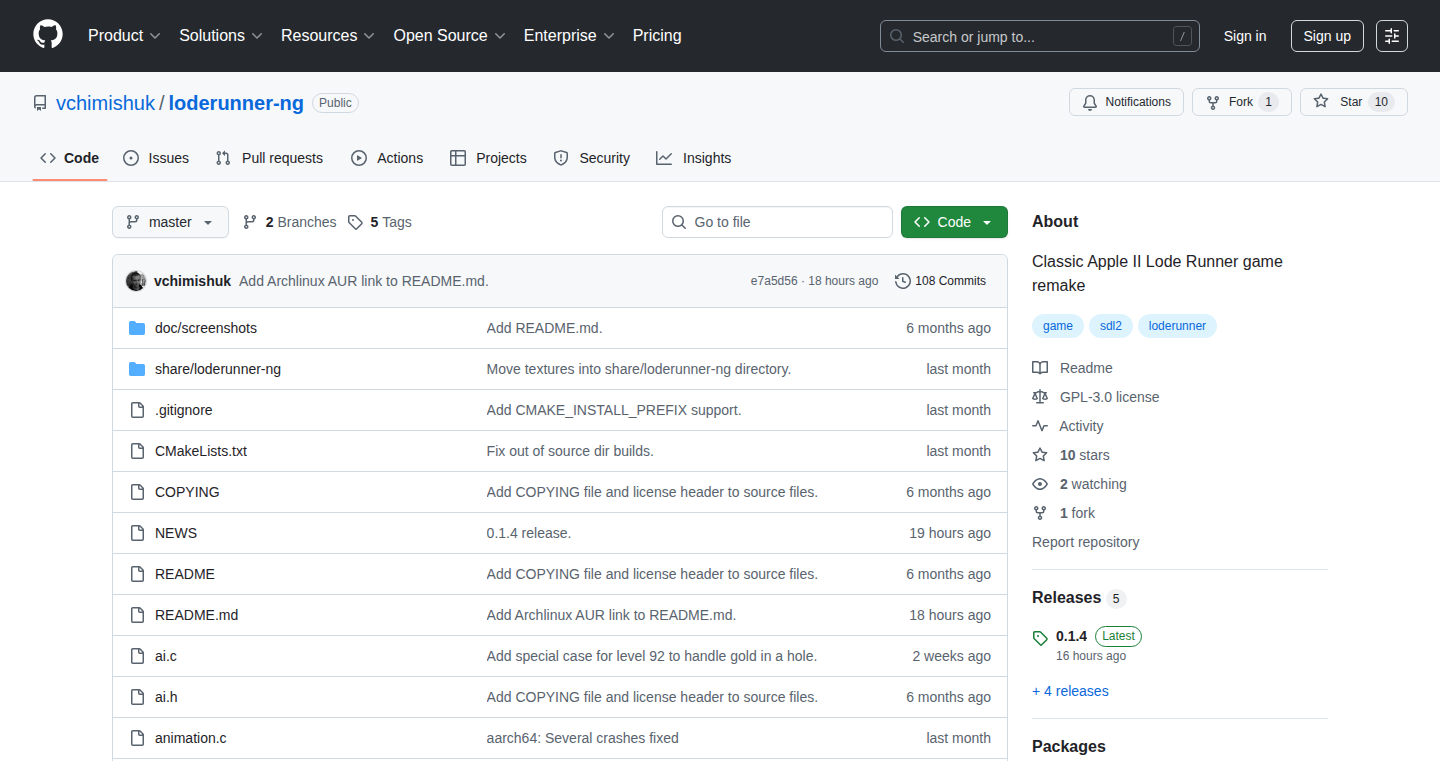Open the GitHub homepage logo
Screen dimensions: 1440x761
pos(48,35)
